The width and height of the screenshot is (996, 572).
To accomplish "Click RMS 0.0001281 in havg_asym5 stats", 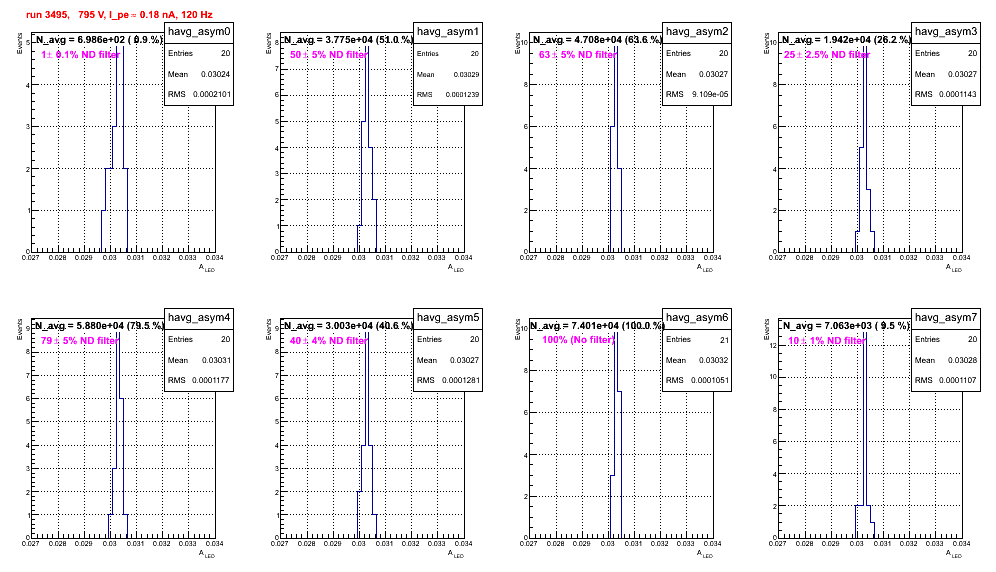I will click(448, 380).
